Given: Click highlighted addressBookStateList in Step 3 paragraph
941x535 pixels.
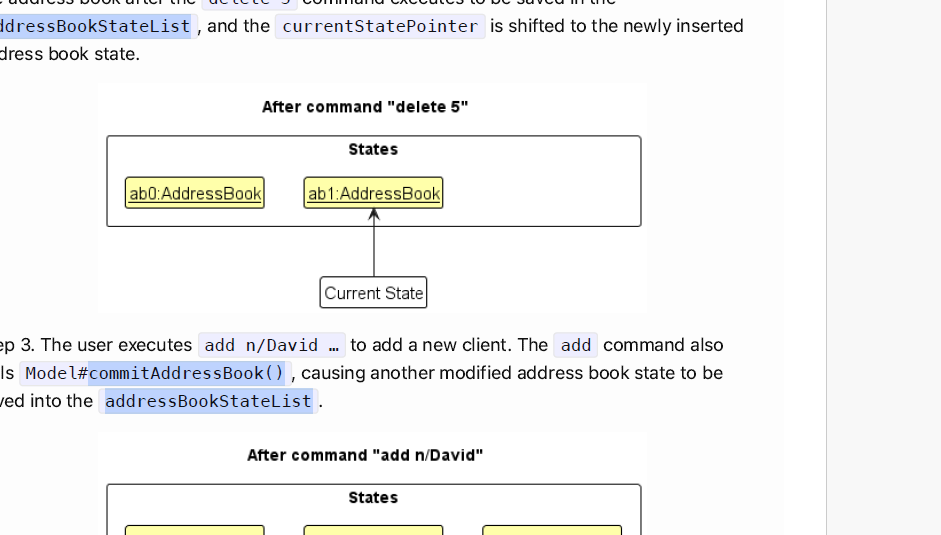Looking at the screenshot, I should click(208, 401).
